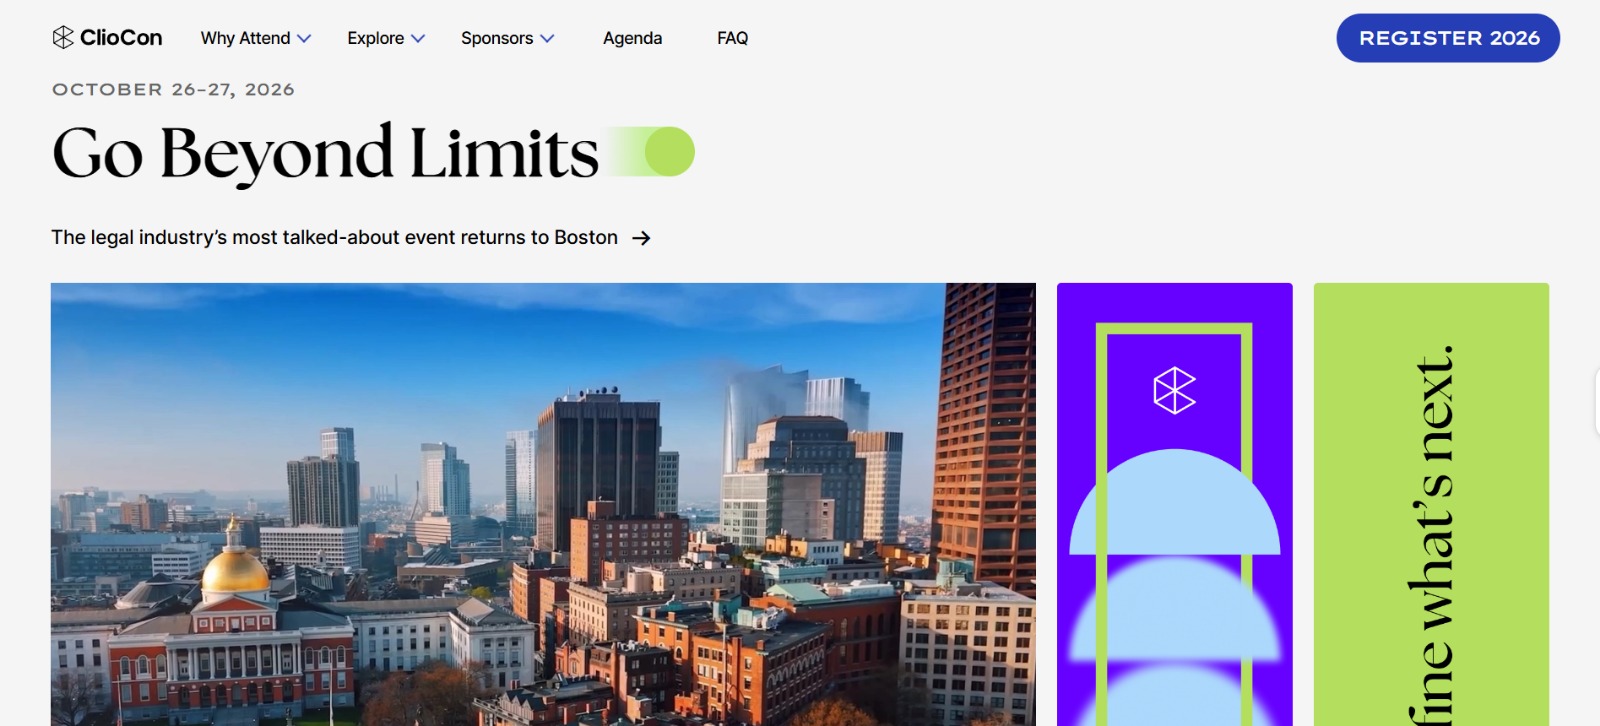Viewport: 1600px width, 726px height.
Task: Click the Go Beyond Limits headline
Action: 325,153
